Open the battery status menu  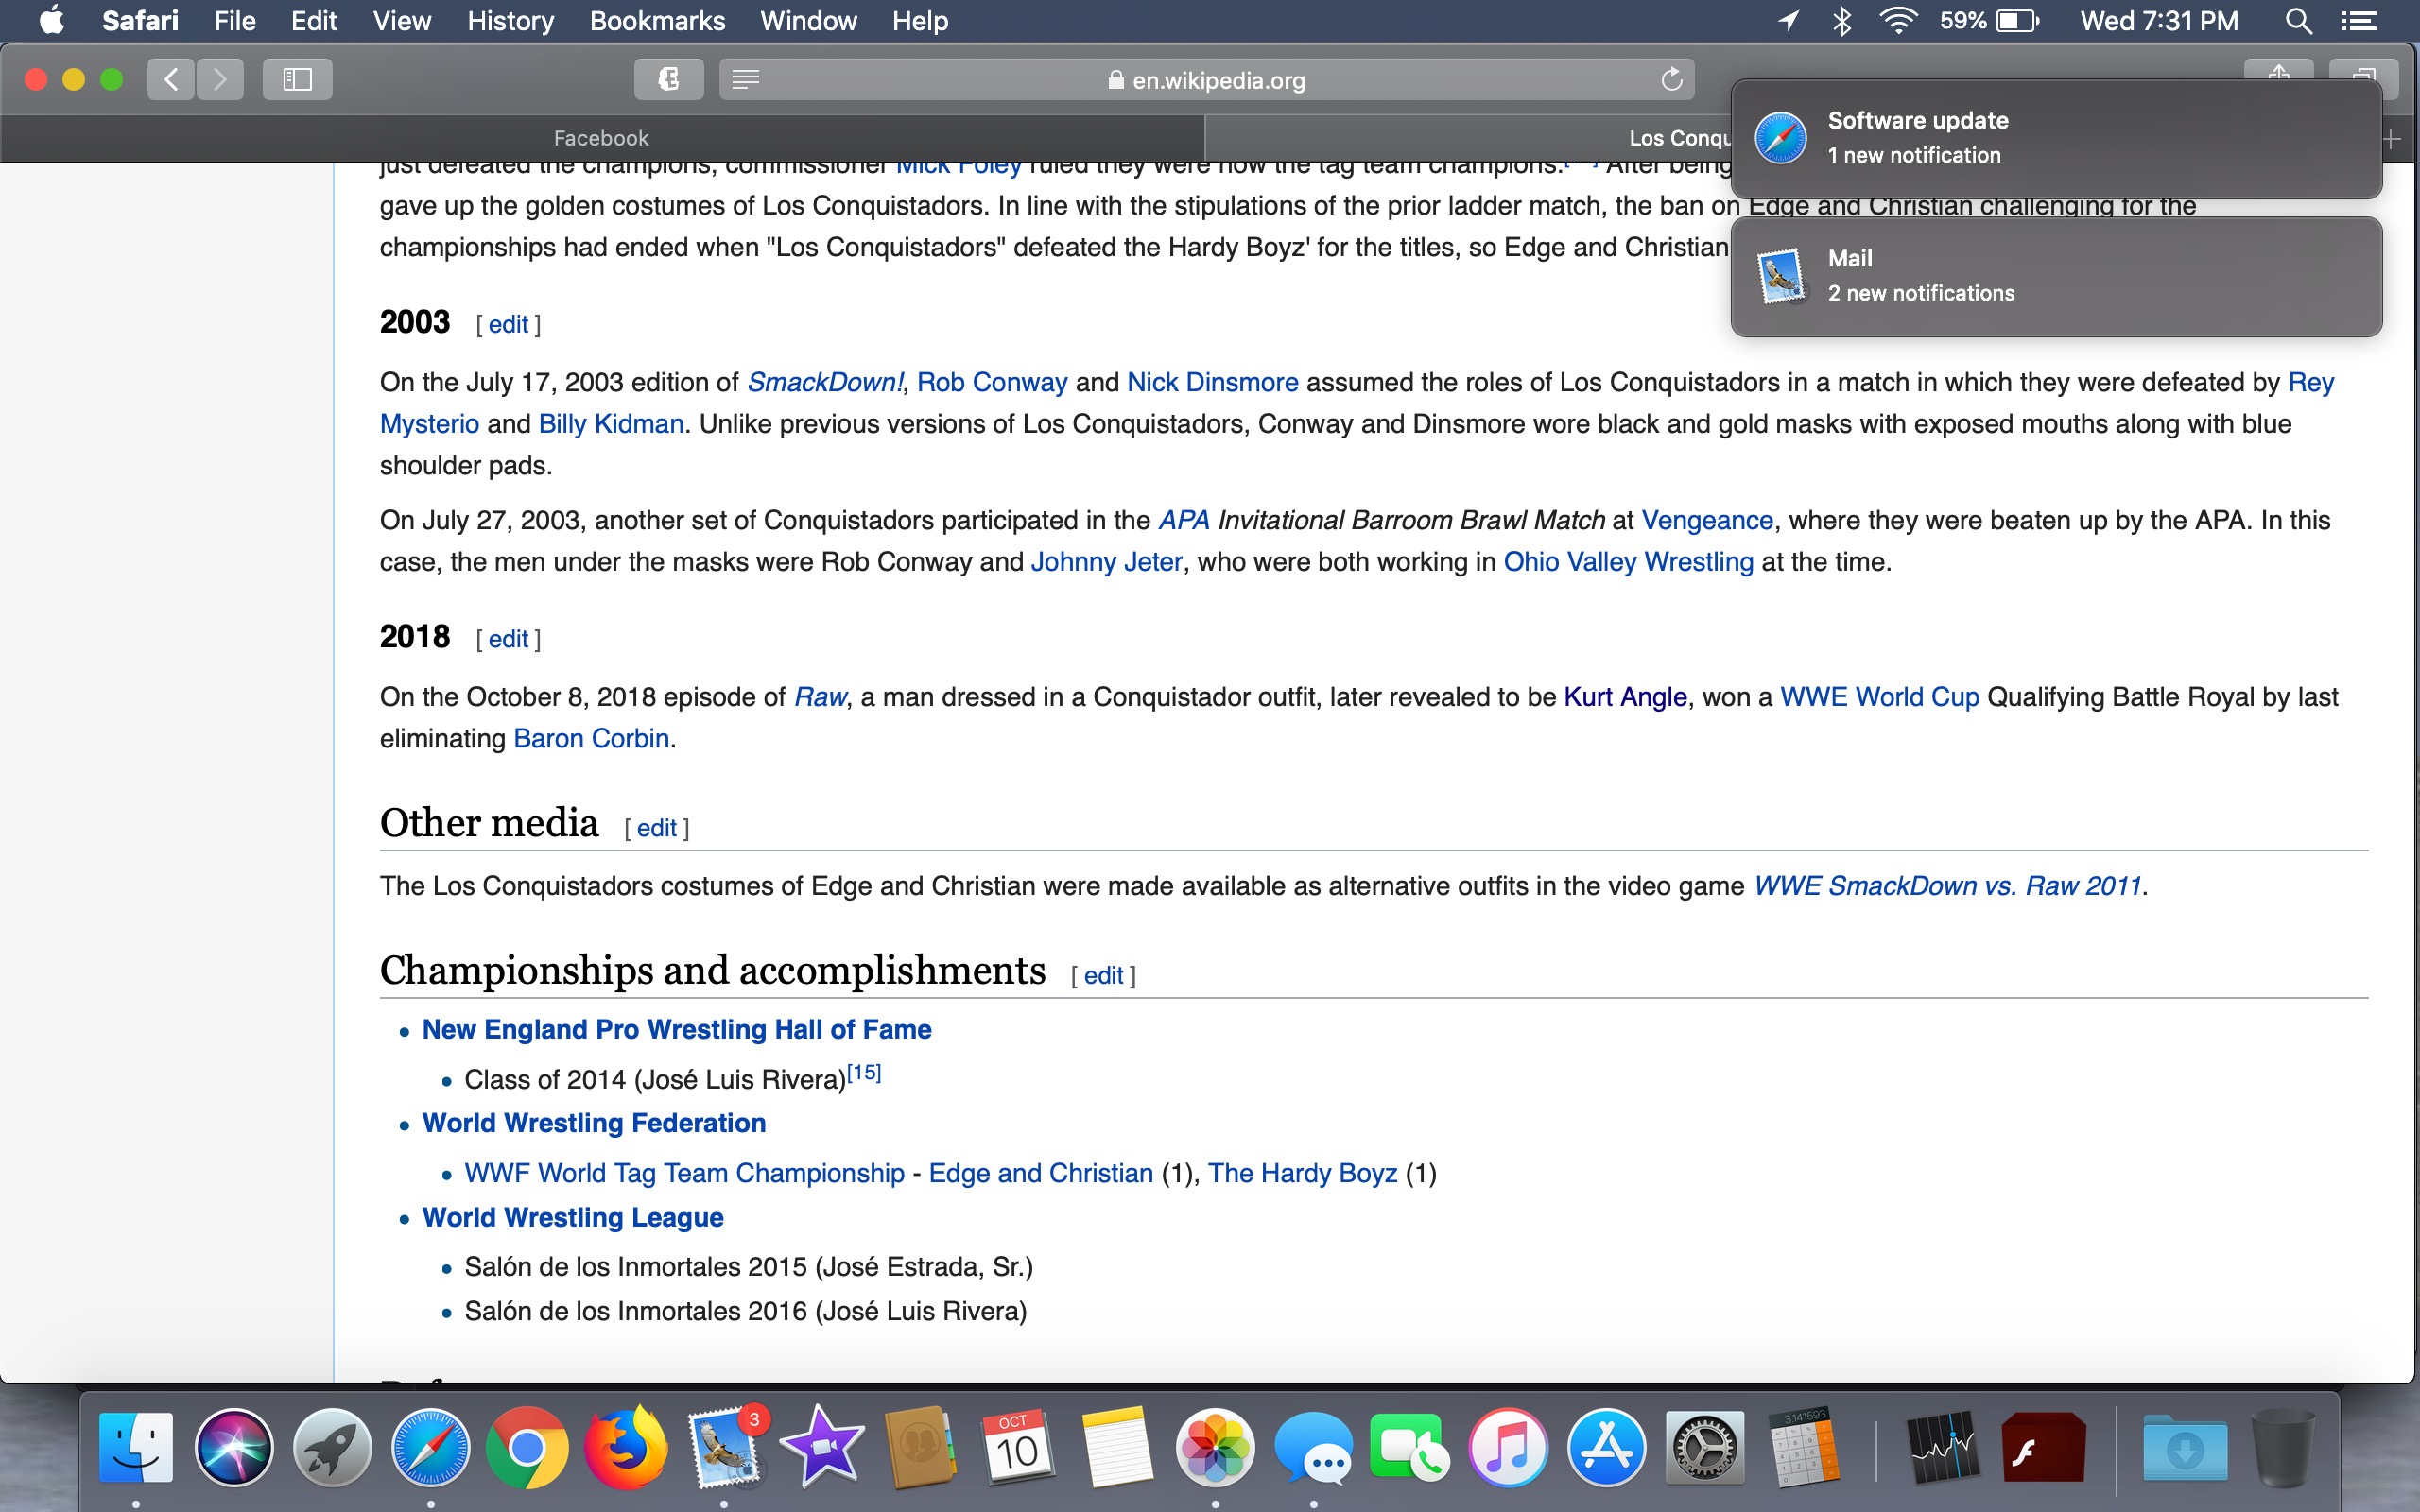pyautogui.click(x=1989, y=21)
